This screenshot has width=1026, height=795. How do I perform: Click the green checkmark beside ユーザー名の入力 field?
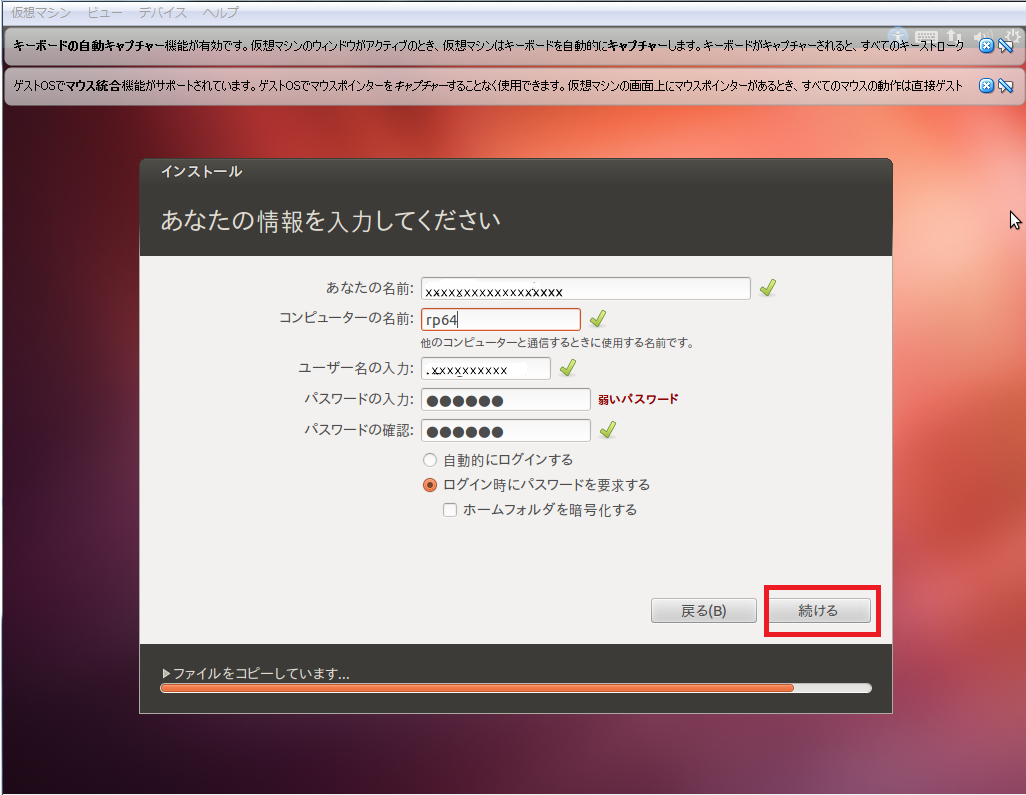tap(567, 369)
